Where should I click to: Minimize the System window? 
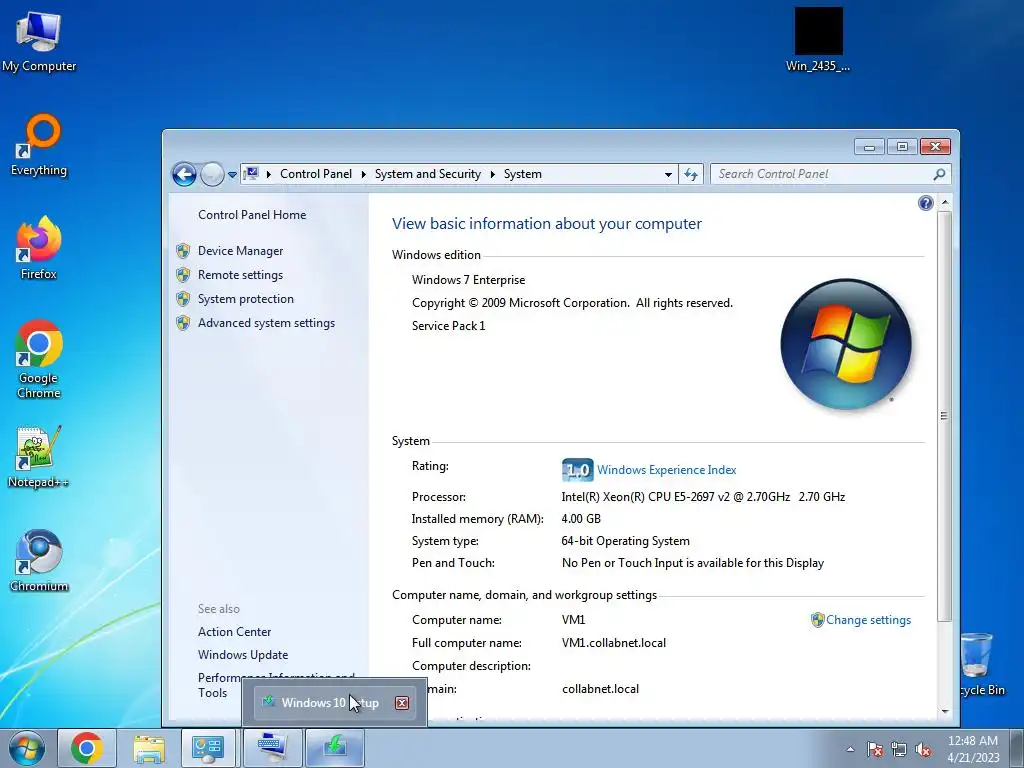[869, 146]
